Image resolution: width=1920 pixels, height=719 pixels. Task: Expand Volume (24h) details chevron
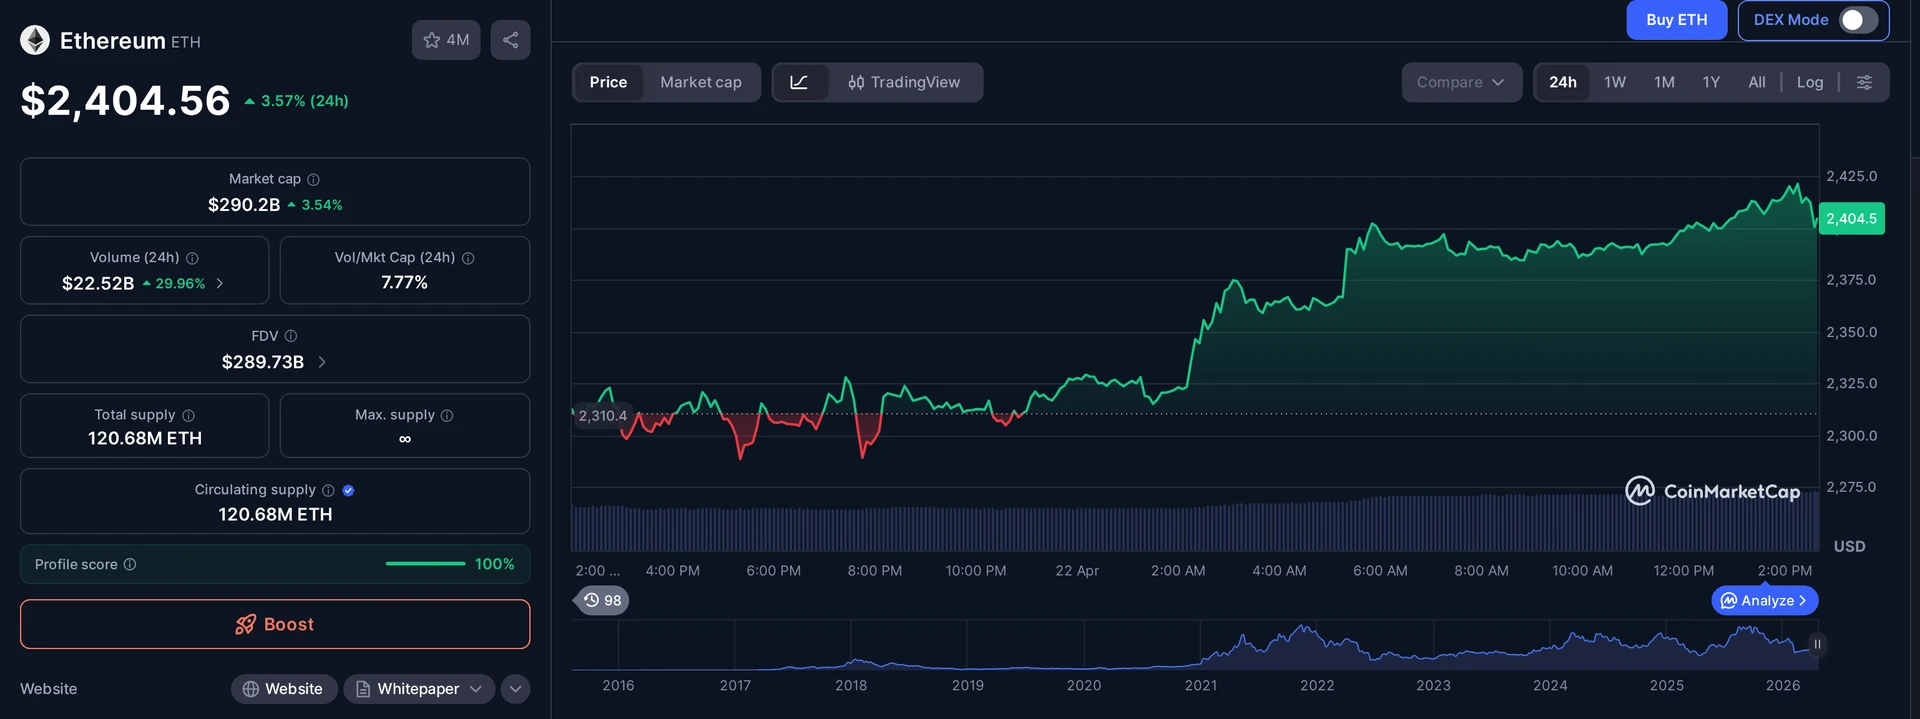(220, 283)
